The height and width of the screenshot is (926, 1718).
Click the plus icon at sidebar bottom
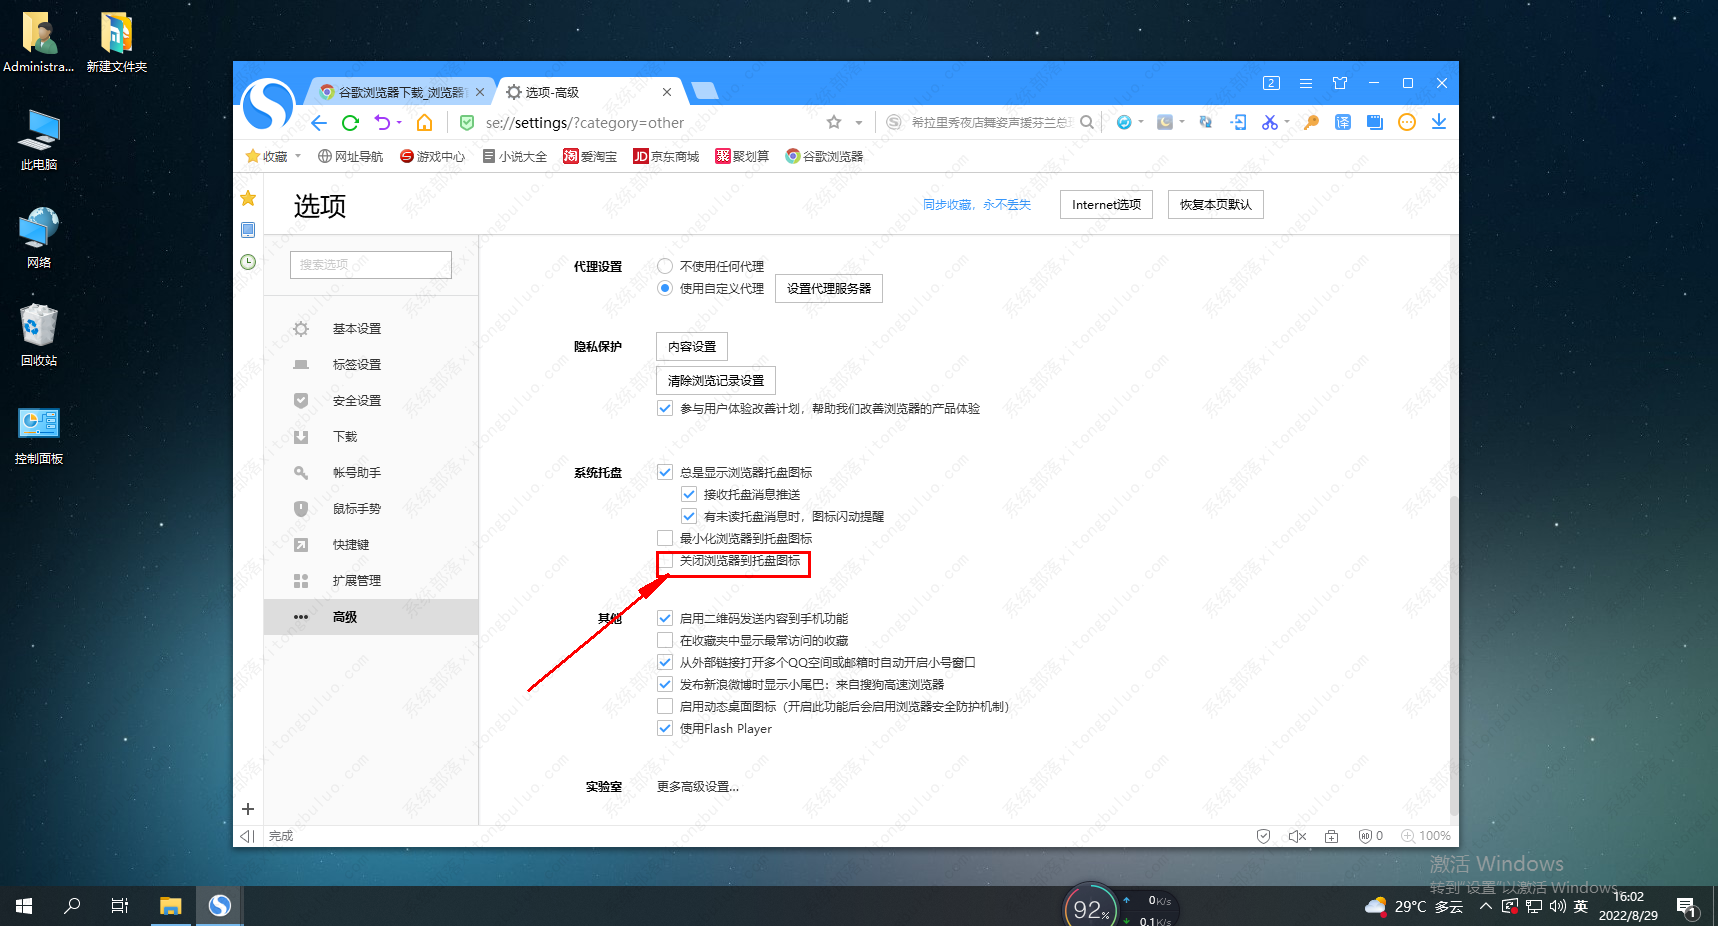tap(248, 809)
